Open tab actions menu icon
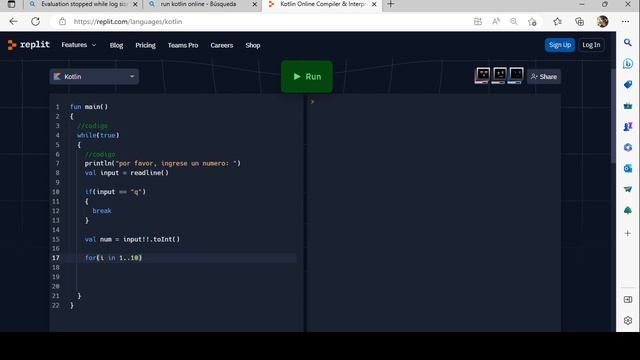Image resolution: width=640 pixels, height=360 pixels. pyautogui.click(x=11, y=4)
